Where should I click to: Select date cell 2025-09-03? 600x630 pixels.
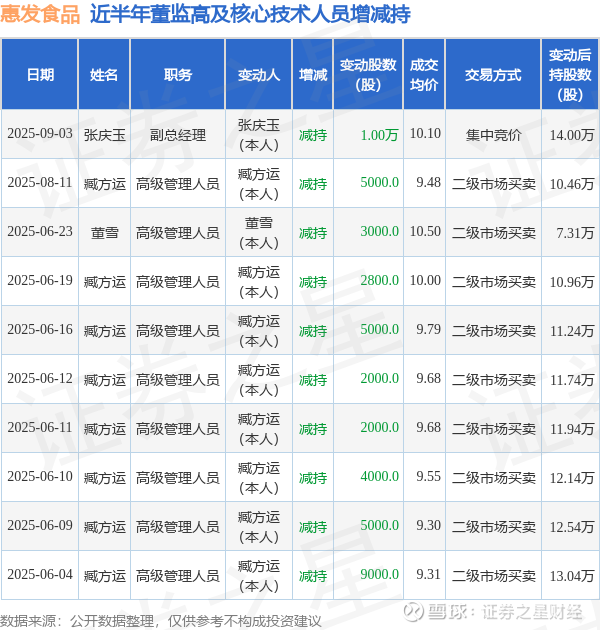click(40, 134)
